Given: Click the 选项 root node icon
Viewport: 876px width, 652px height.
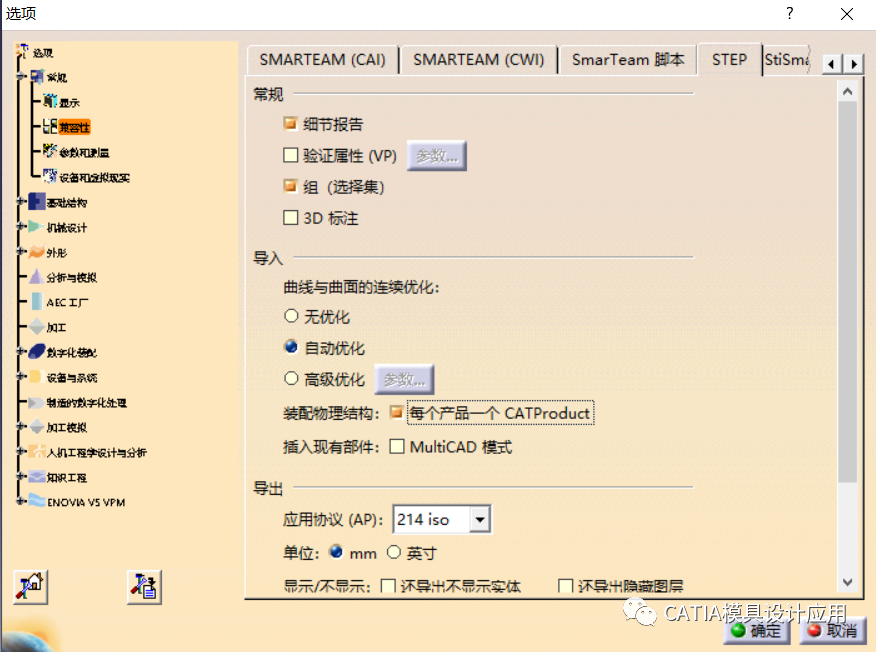Looking at the screenshot, I should 22,51.
